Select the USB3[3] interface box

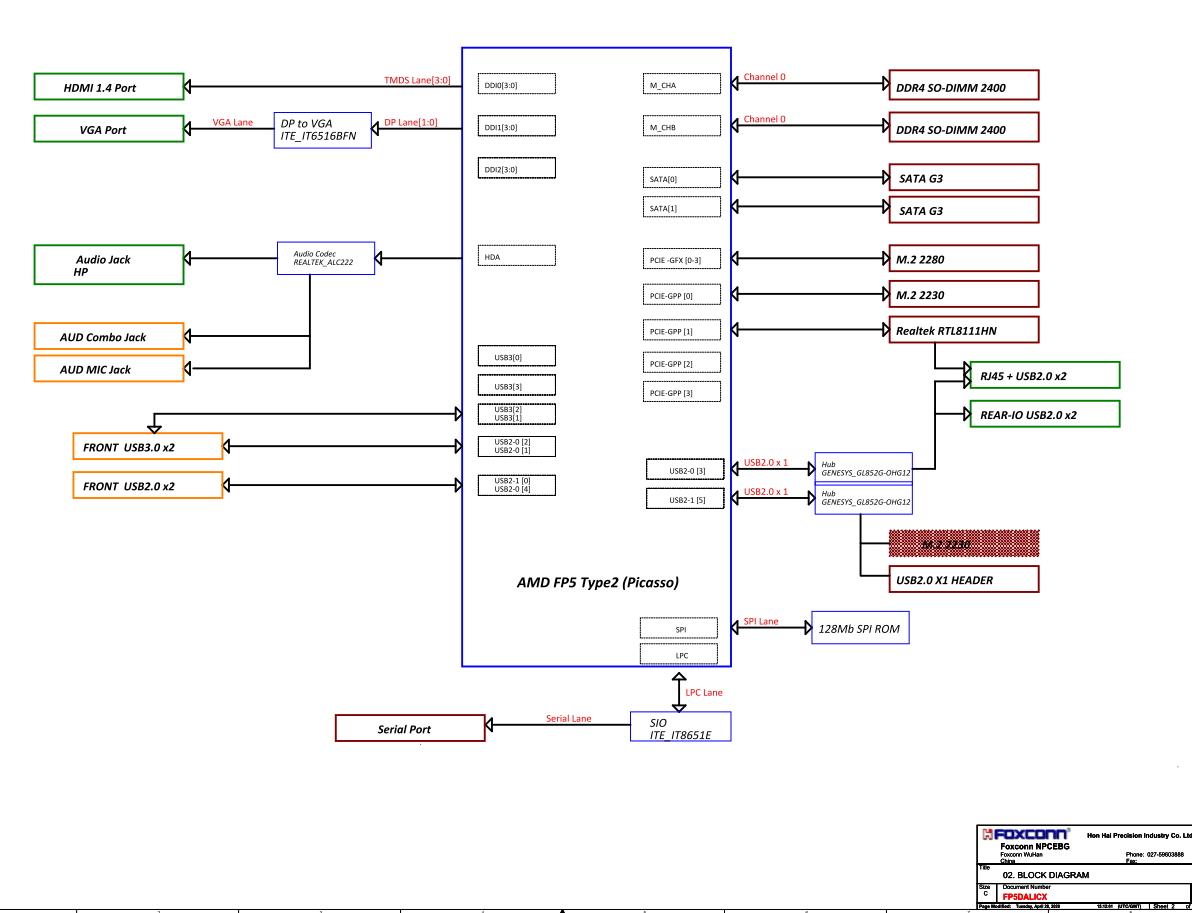coord(516,385)
